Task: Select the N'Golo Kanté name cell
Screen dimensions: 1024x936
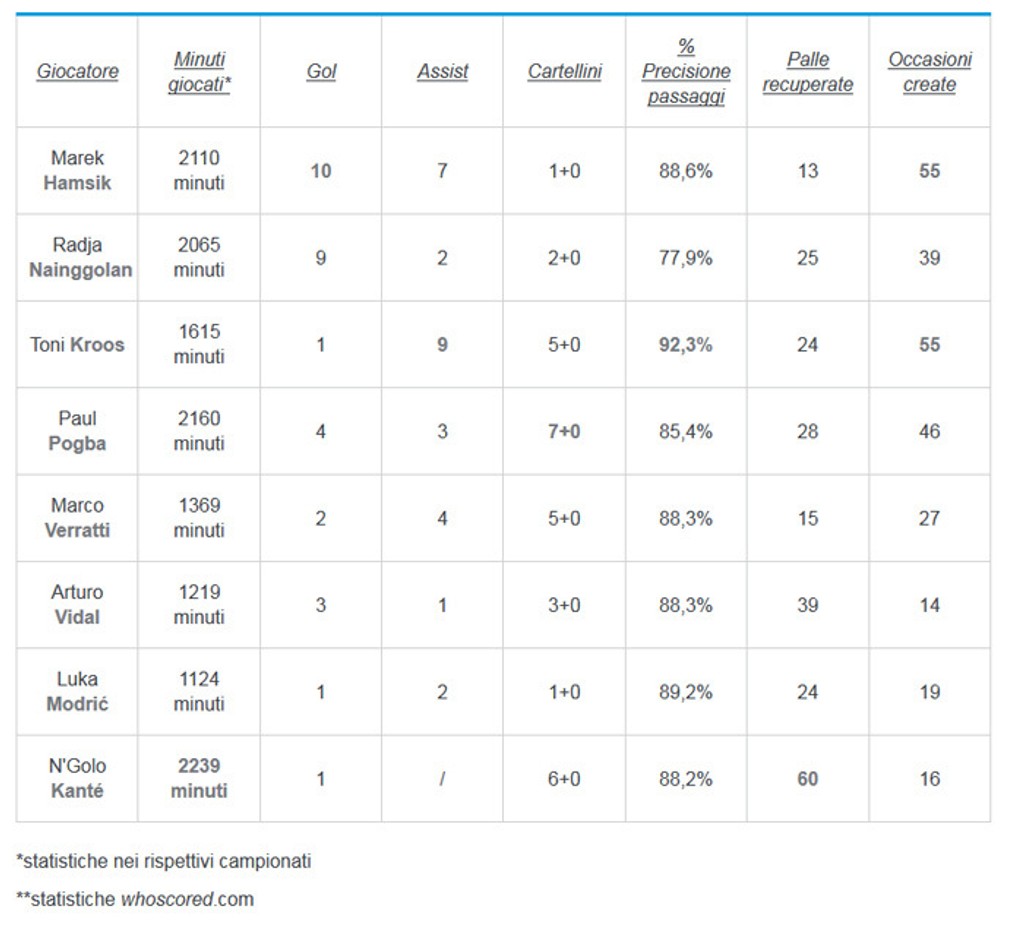Action: coord(77,779)
